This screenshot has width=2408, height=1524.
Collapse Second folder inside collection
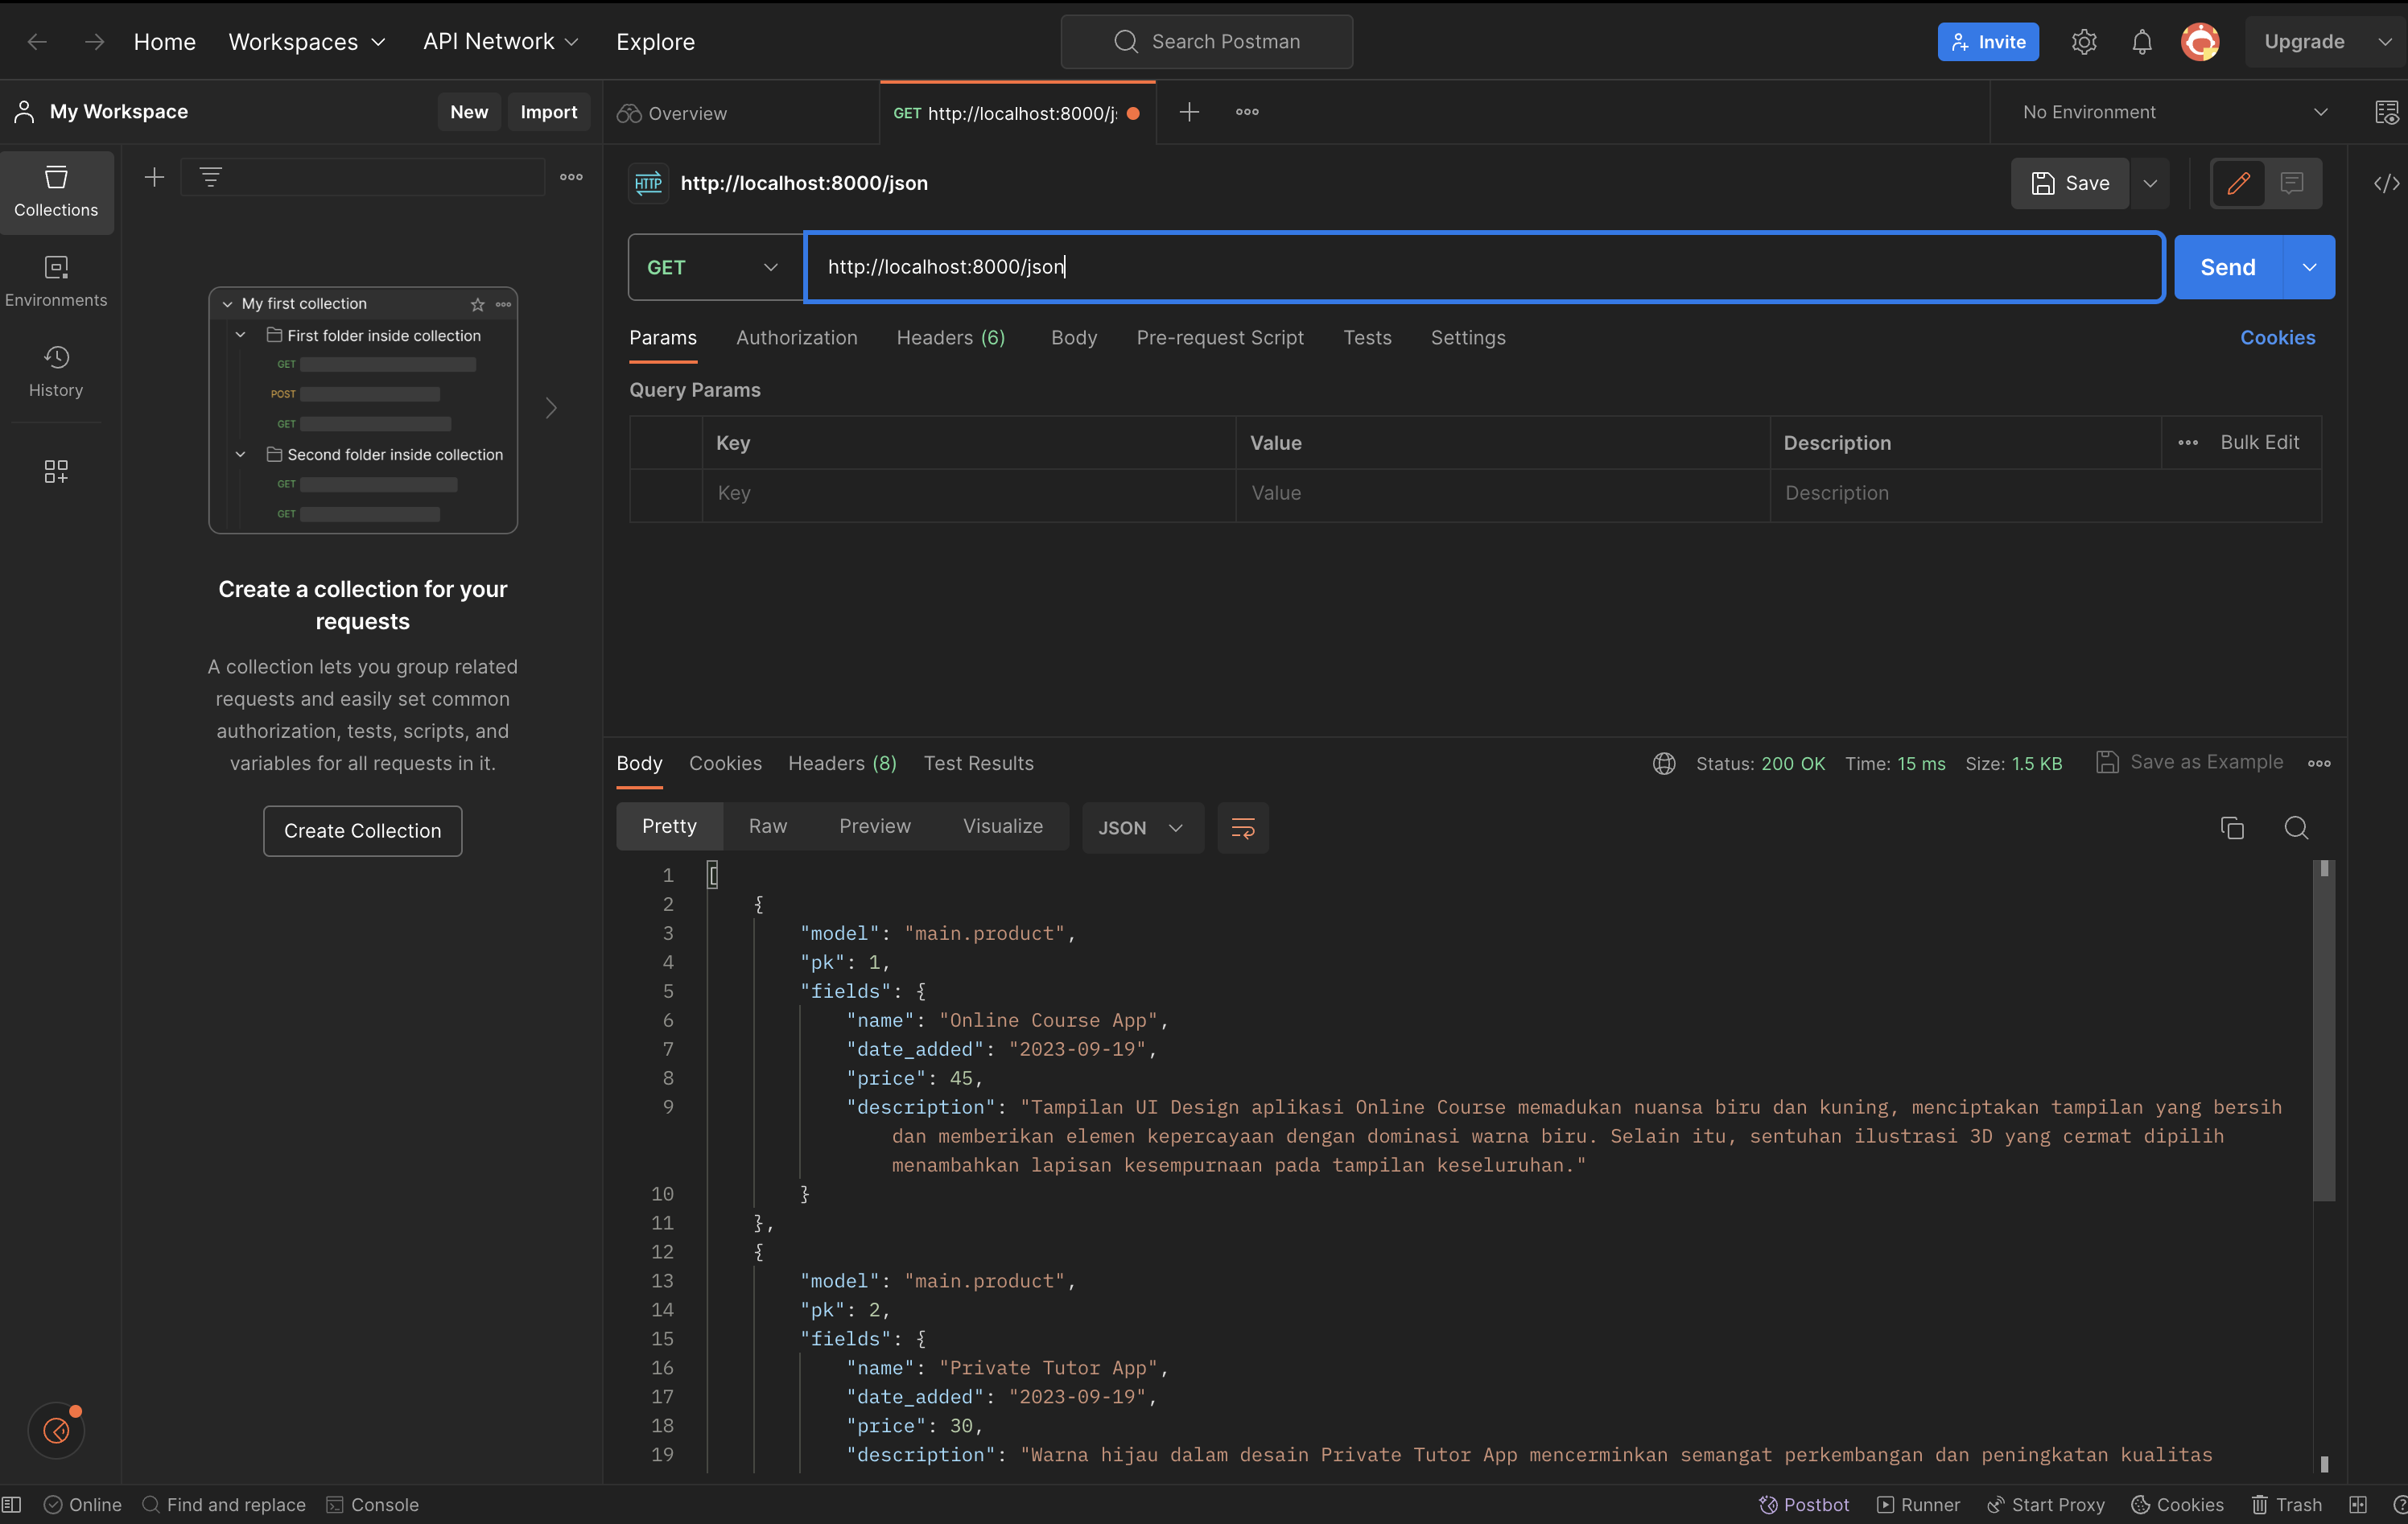tap(241, 454)
